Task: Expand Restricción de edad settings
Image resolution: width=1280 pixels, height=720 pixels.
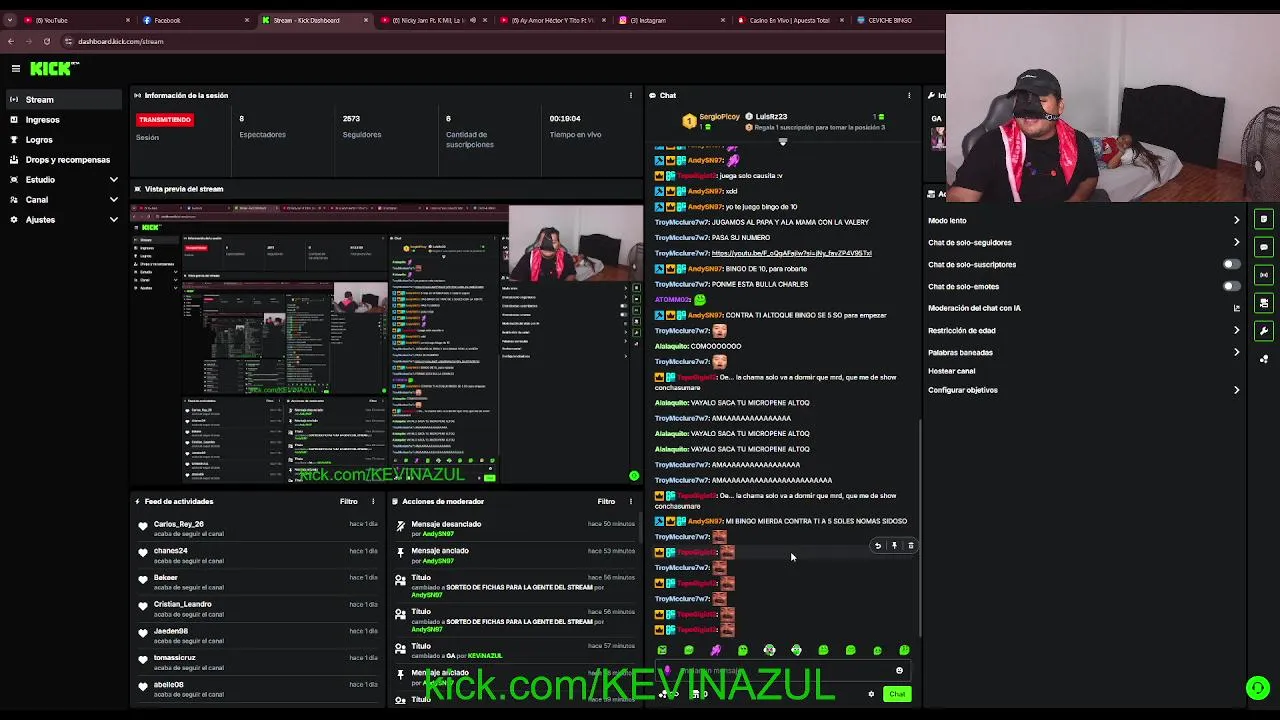Action: pos(1236,330)
